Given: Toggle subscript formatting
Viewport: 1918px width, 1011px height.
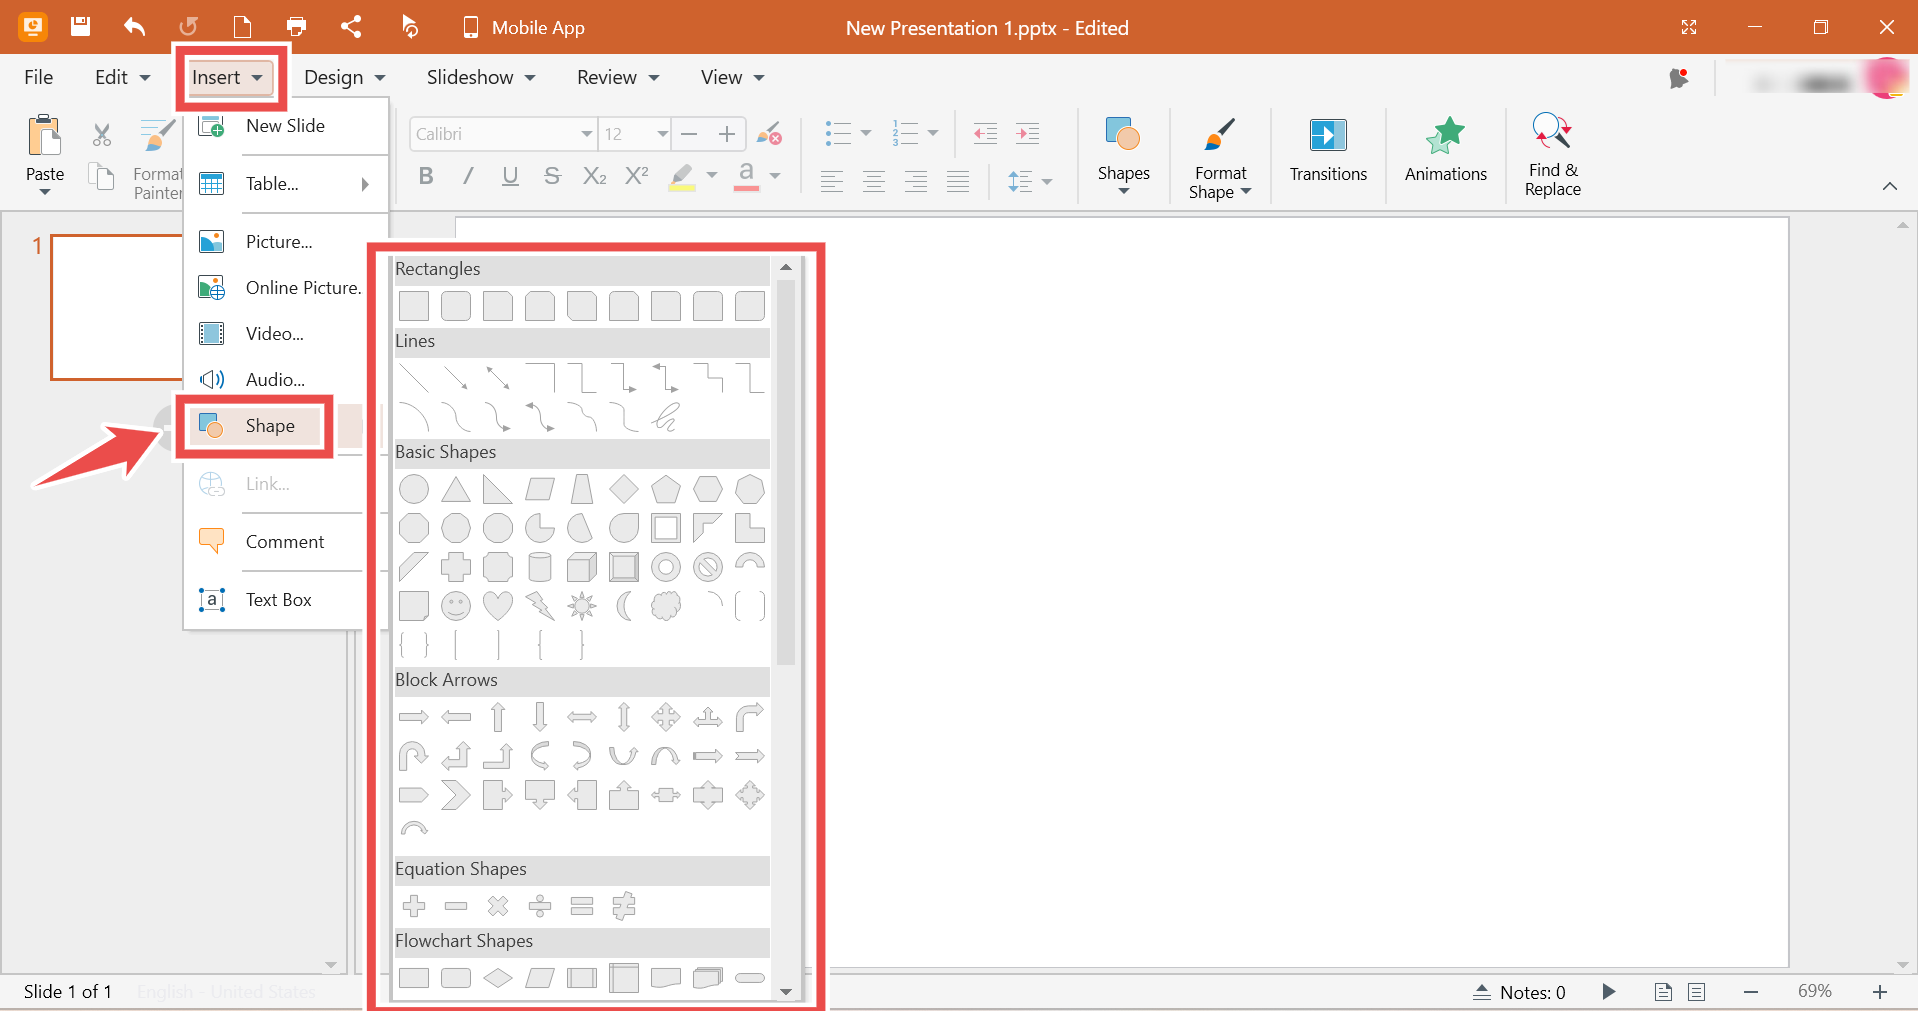Looking at the screenshot, I should pos(594,176).
